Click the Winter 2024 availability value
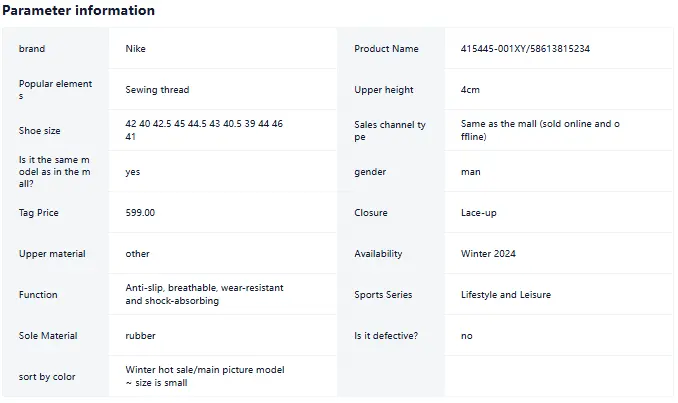678x403 pixels. tap(488, 253)
